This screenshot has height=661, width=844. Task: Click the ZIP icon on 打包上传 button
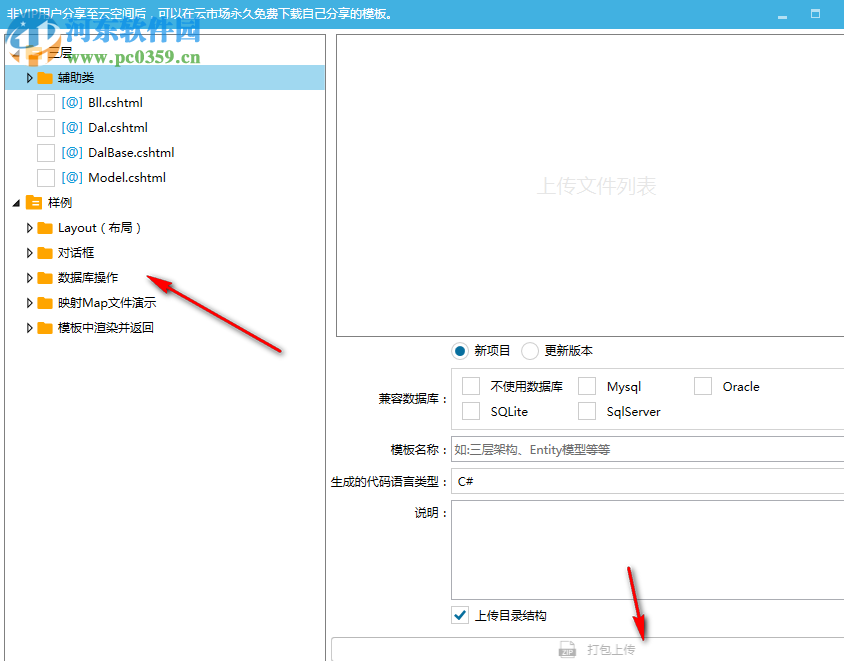click(x=567, y=649)
